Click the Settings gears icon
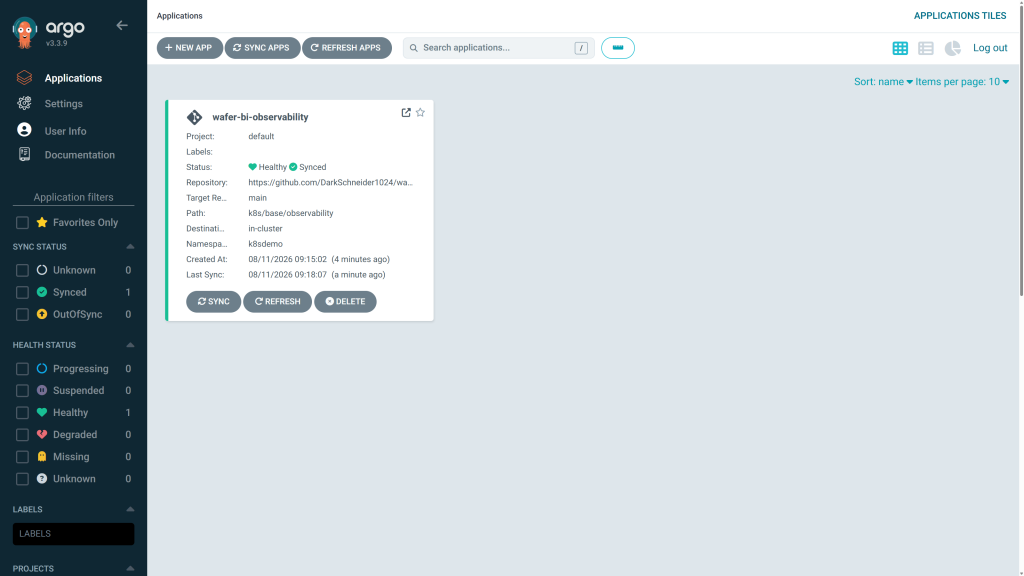 (x=24, y=103)
